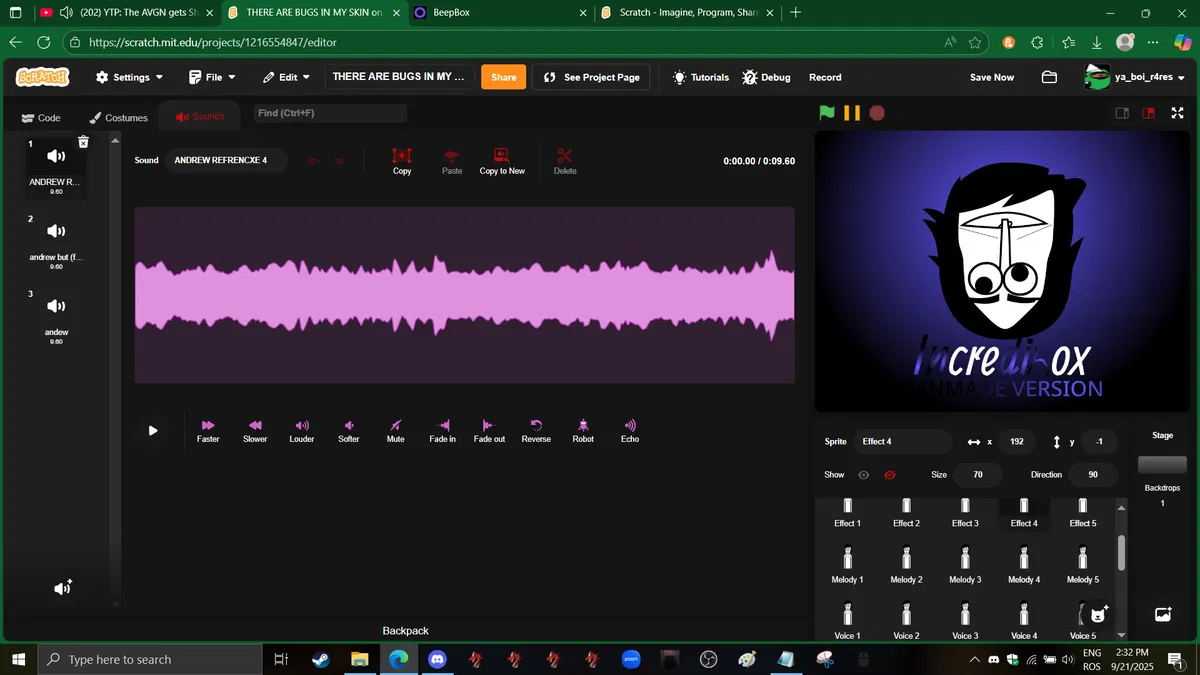Select the 'andew' sound thumbnail
Viewport: 1200px width, 675px height.
point(56,317)
